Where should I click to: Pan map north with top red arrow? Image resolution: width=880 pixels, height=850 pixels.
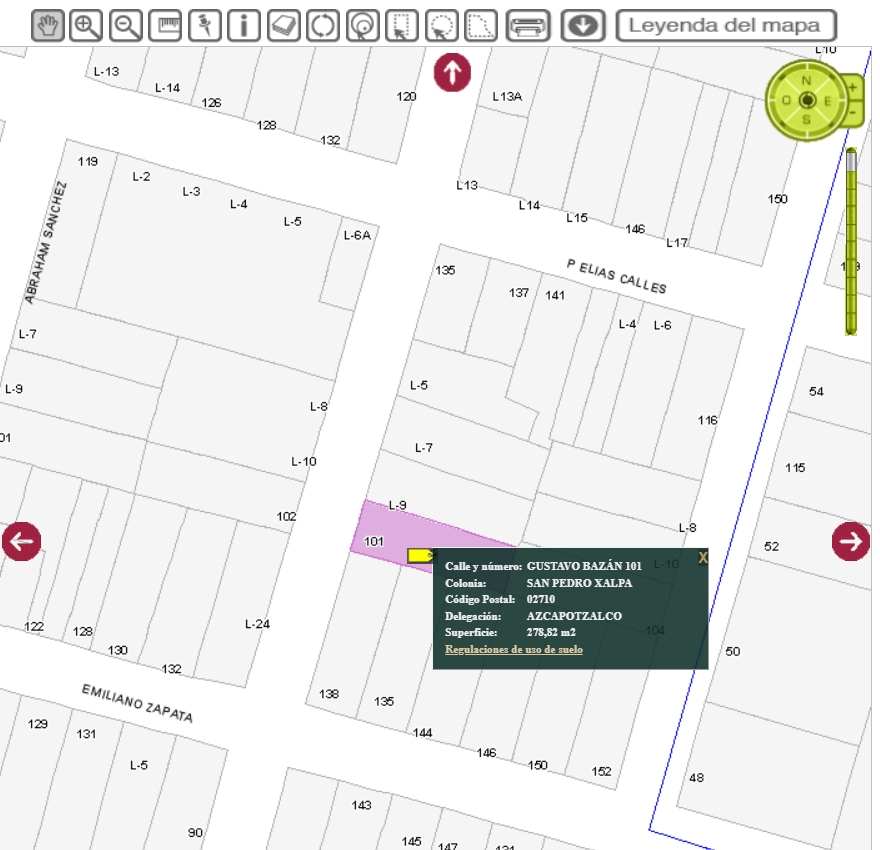(x=452, y=72)
